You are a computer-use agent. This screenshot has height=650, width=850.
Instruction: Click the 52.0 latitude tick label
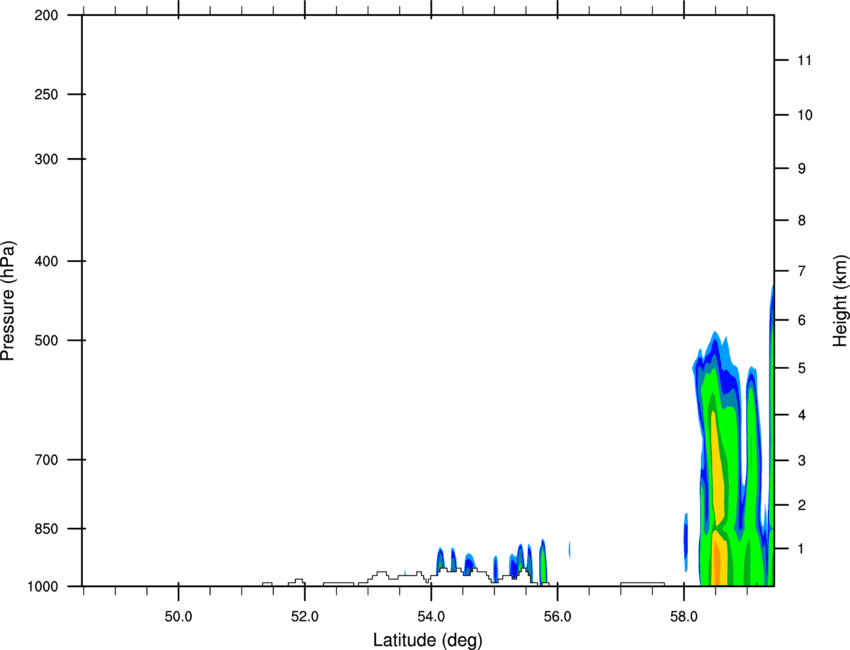[x=305, y=616]
